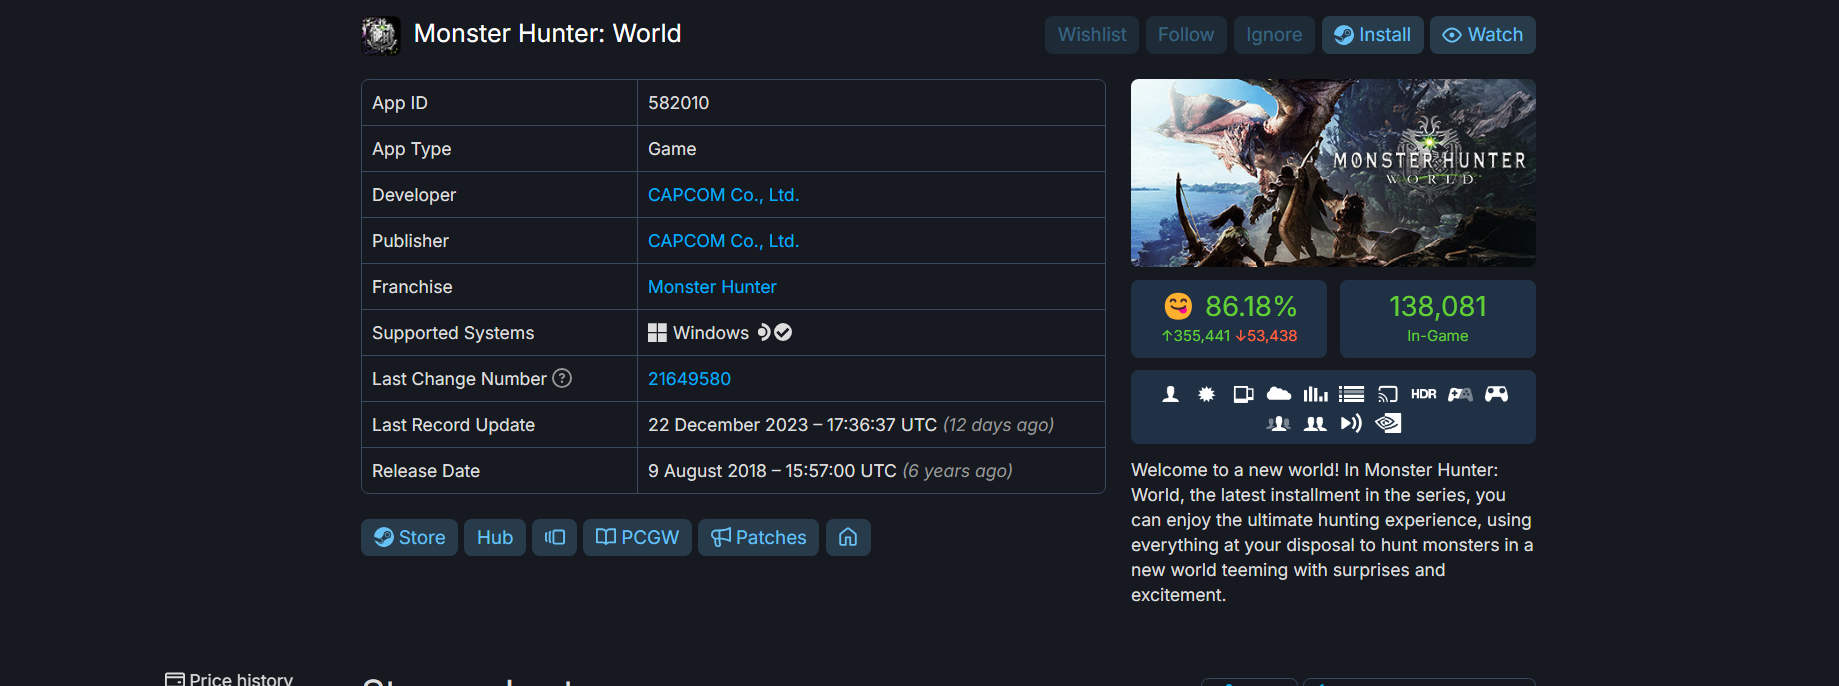Click the achievements starburst icon
The height and width of the screenshot is (686, 1839).
[1206, 394]
